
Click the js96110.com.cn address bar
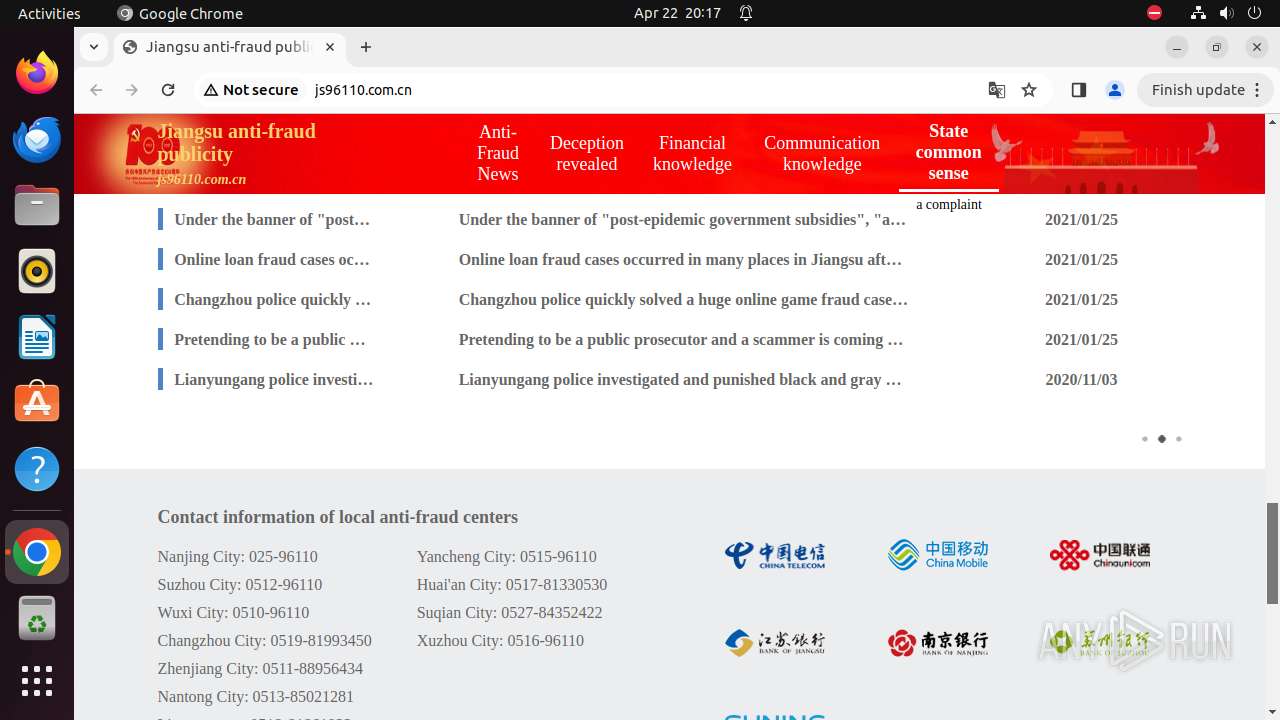363,90
